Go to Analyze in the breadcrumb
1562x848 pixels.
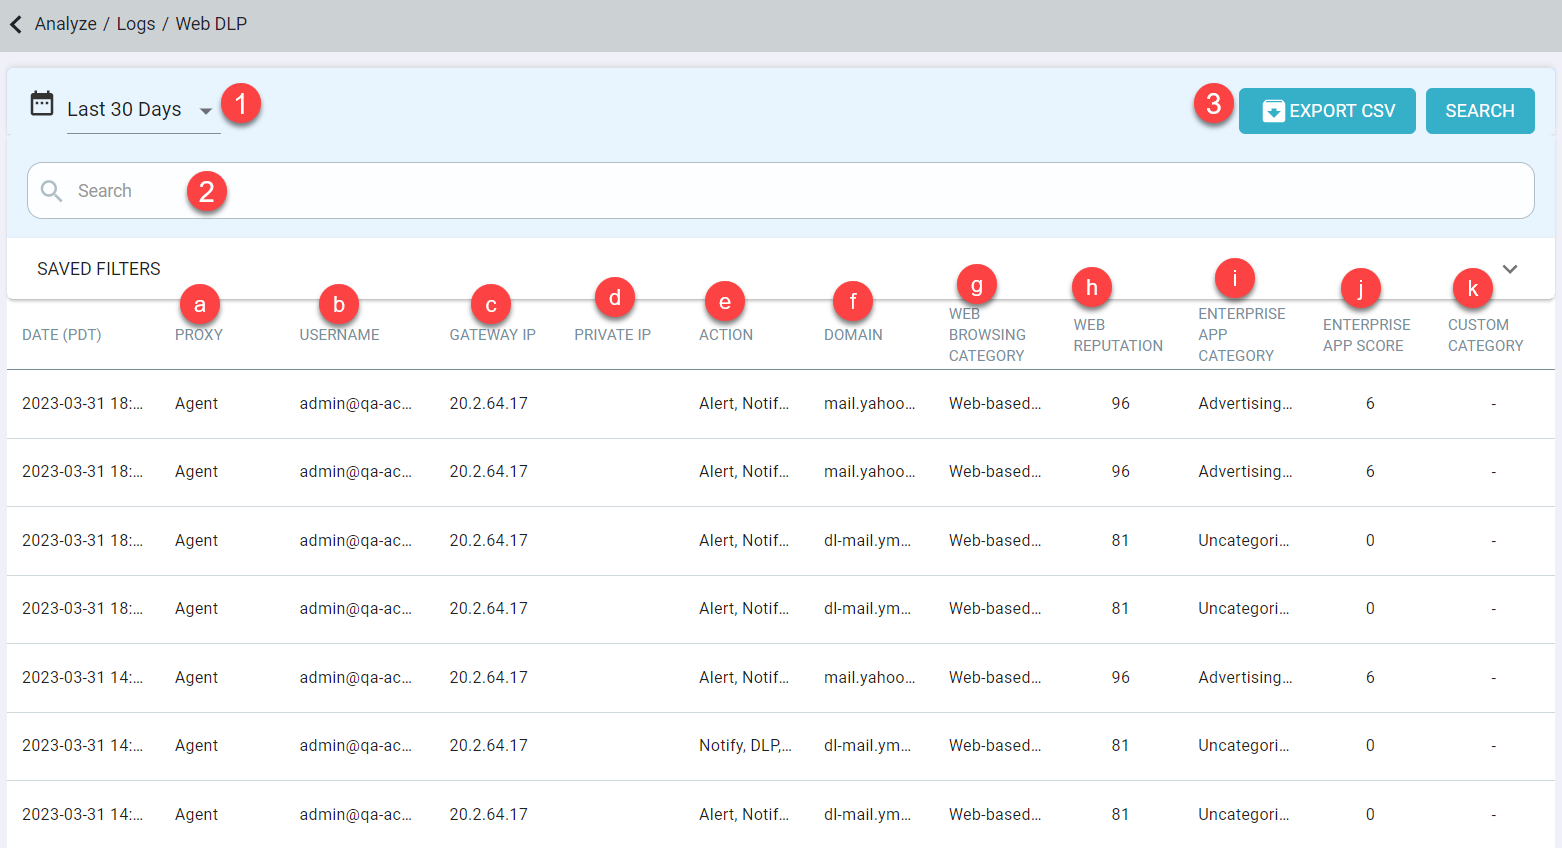tap(66, 24)
